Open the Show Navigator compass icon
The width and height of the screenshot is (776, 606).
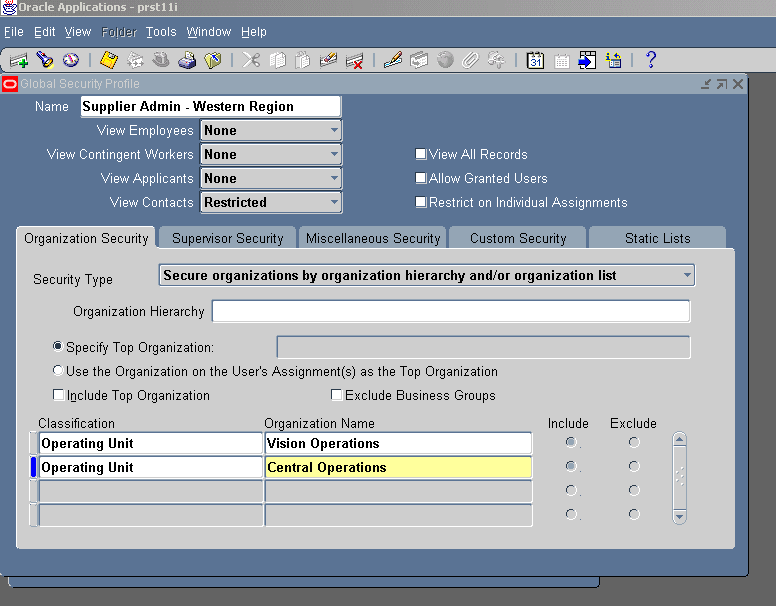coord(71,60)
